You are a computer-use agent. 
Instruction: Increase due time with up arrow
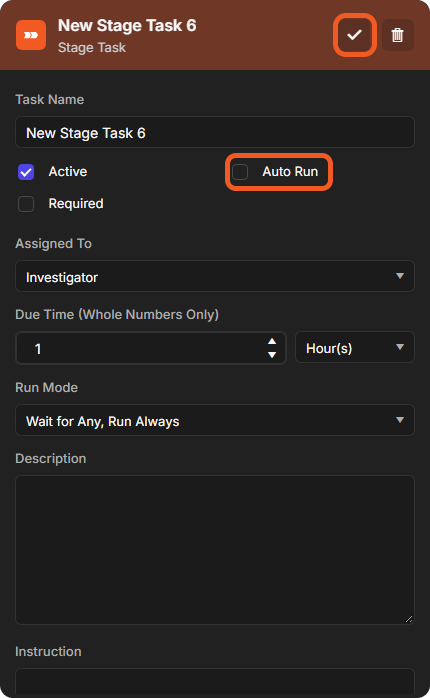pyautogui.click(x=272, y=341)
